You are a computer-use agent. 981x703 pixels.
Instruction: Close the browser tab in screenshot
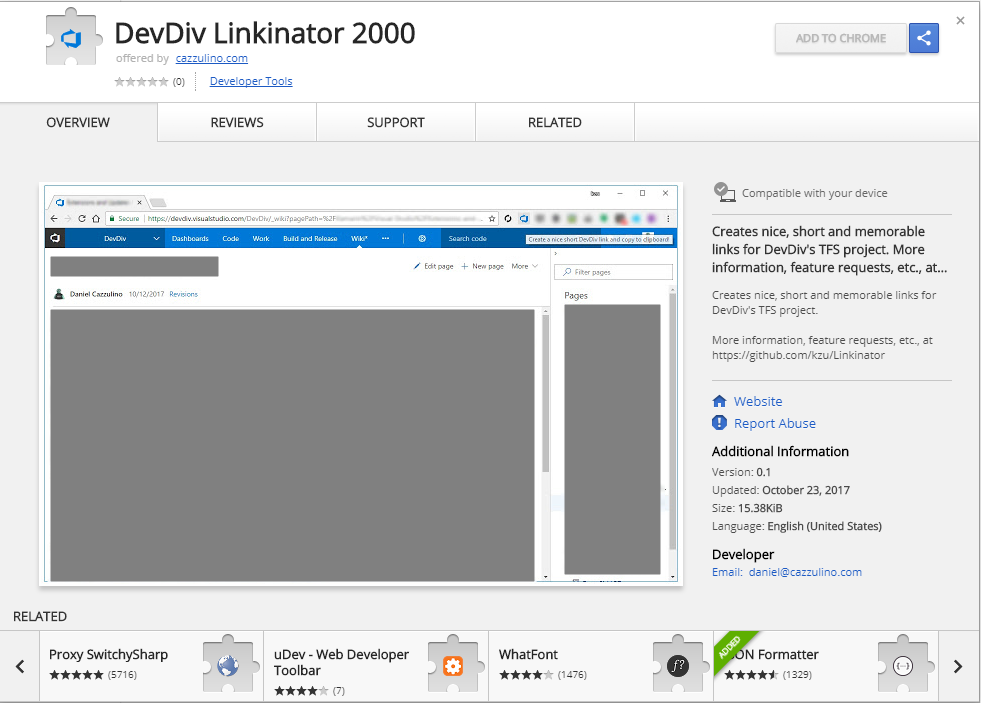pos(140,203)
